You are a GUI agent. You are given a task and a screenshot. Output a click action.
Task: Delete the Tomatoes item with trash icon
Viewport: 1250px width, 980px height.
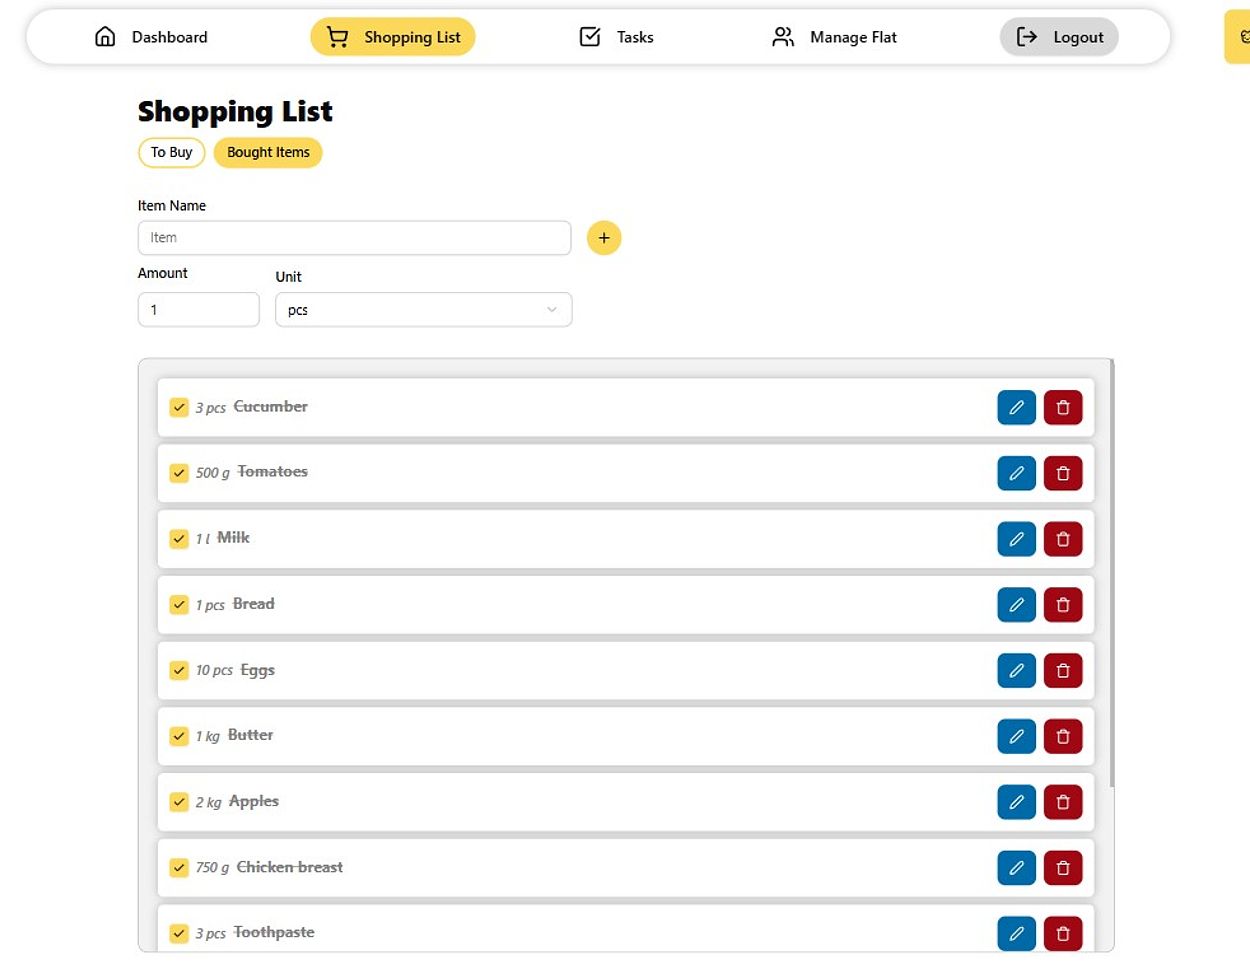(1063, 473)
